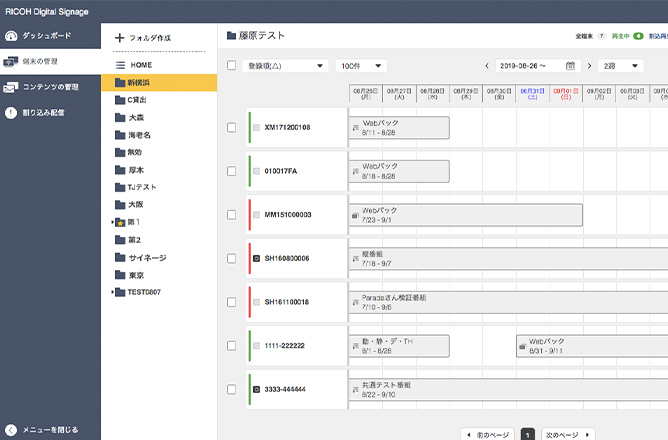The height and width of the screenshot is (440, 668).
Task: Click the コンテンツの管理 image icon
Action: point(11,87)
